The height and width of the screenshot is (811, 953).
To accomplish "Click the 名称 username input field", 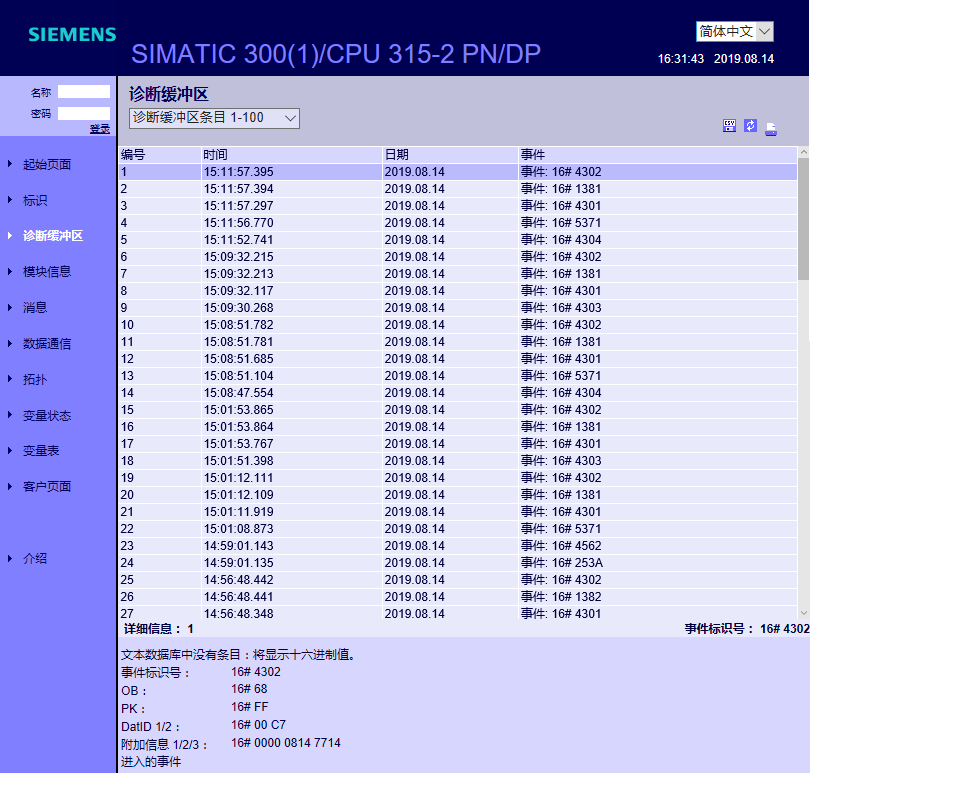I will pyautogui.click(x=84, y=92).
